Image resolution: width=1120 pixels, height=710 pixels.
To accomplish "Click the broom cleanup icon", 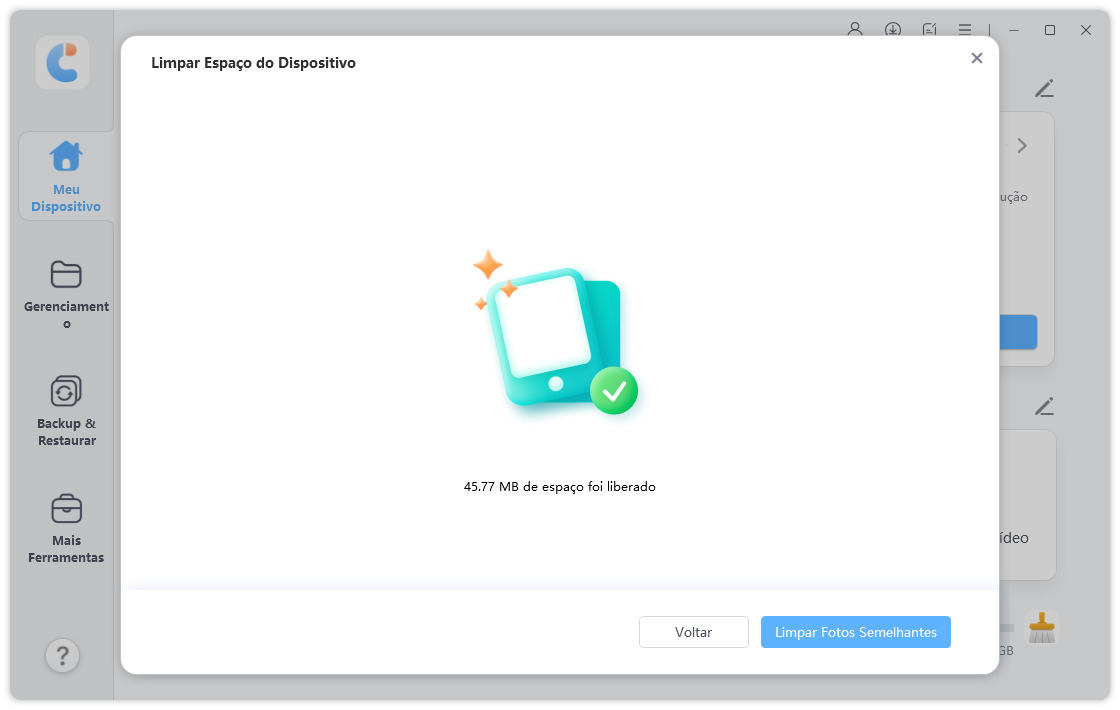I will tap(1042, 628).
